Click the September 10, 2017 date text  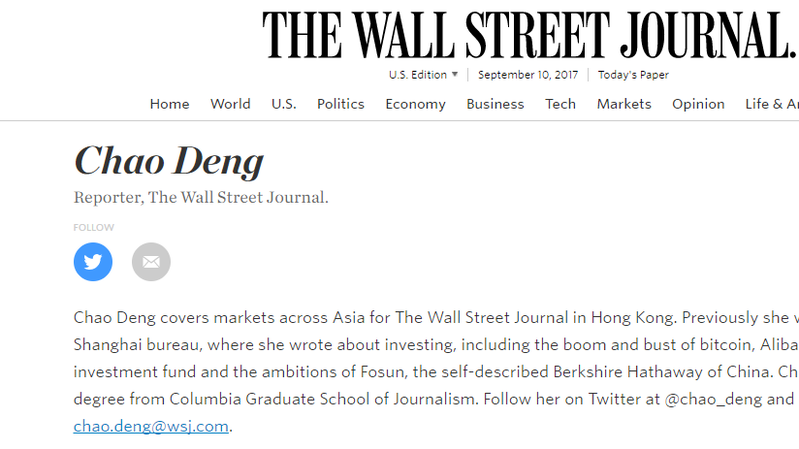(x=528, y=75)
